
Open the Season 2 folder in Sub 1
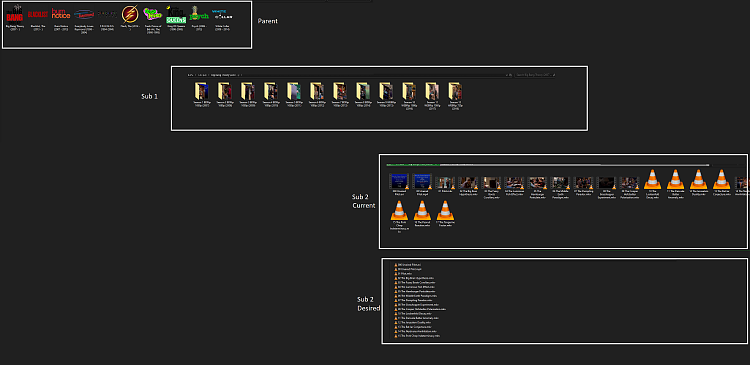point(224,95)
